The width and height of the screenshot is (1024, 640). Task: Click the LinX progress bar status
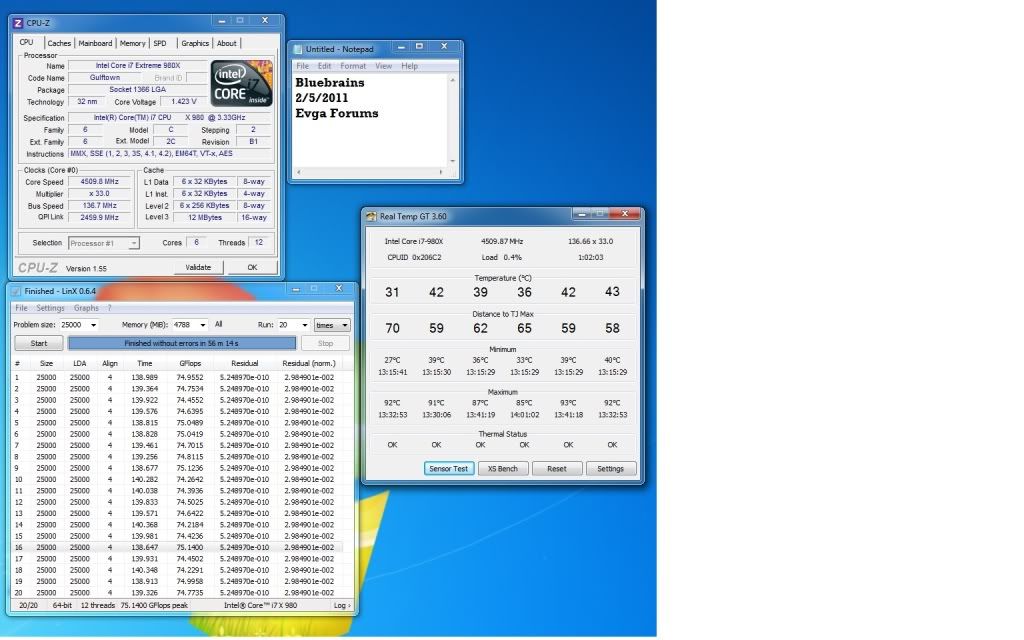182,343
